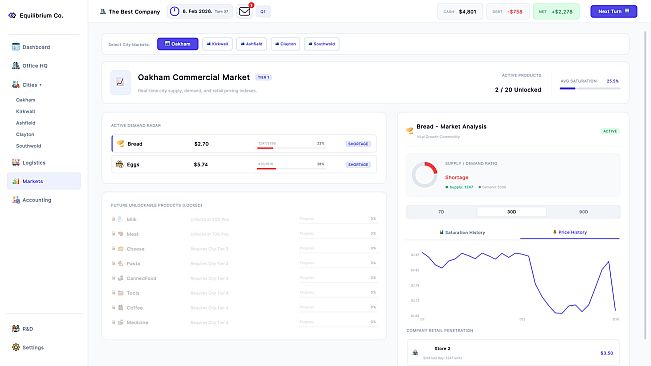651x366 pixels.
Task: Click the Bread icon in demand radar
Action: 120,144
